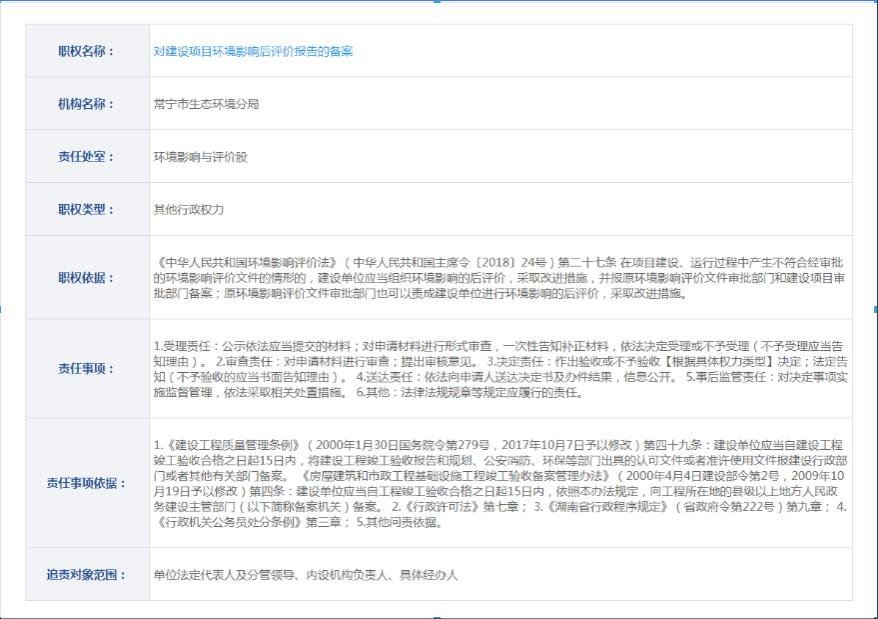Open the 对建设项目环境影响后评价报告的备案 link
The image size is (878, 619).
point(252,51)
